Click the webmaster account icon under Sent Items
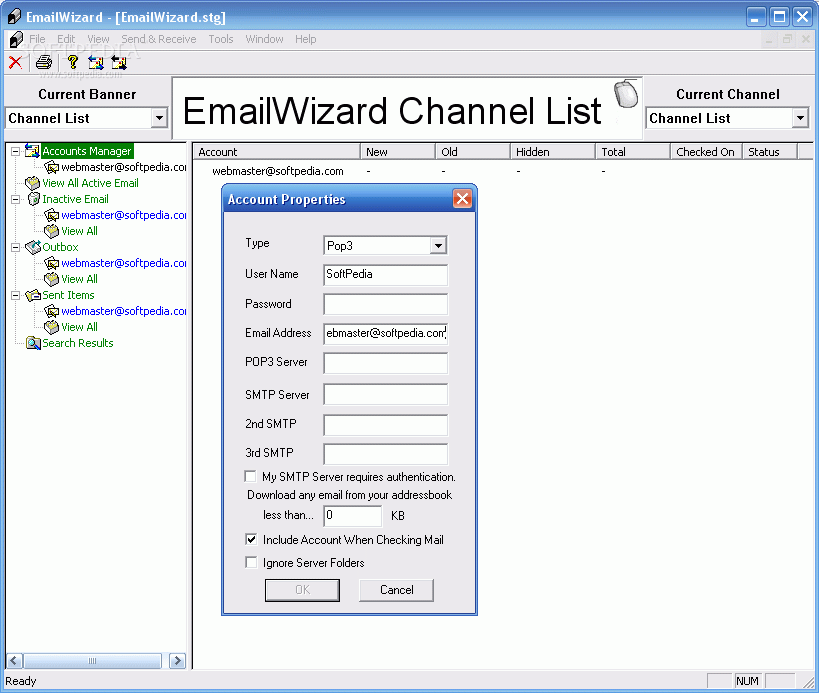The width and height of the screenshot is (819, 693). click(x=52, y=311)
